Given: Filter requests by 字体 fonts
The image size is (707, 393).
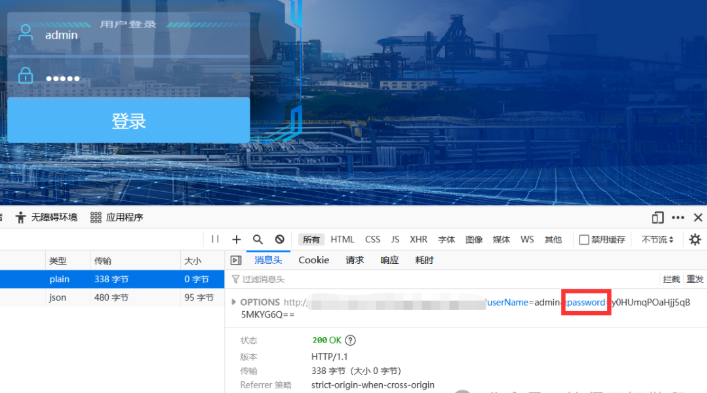Looking at the screenshot, I should click(446, 239).
